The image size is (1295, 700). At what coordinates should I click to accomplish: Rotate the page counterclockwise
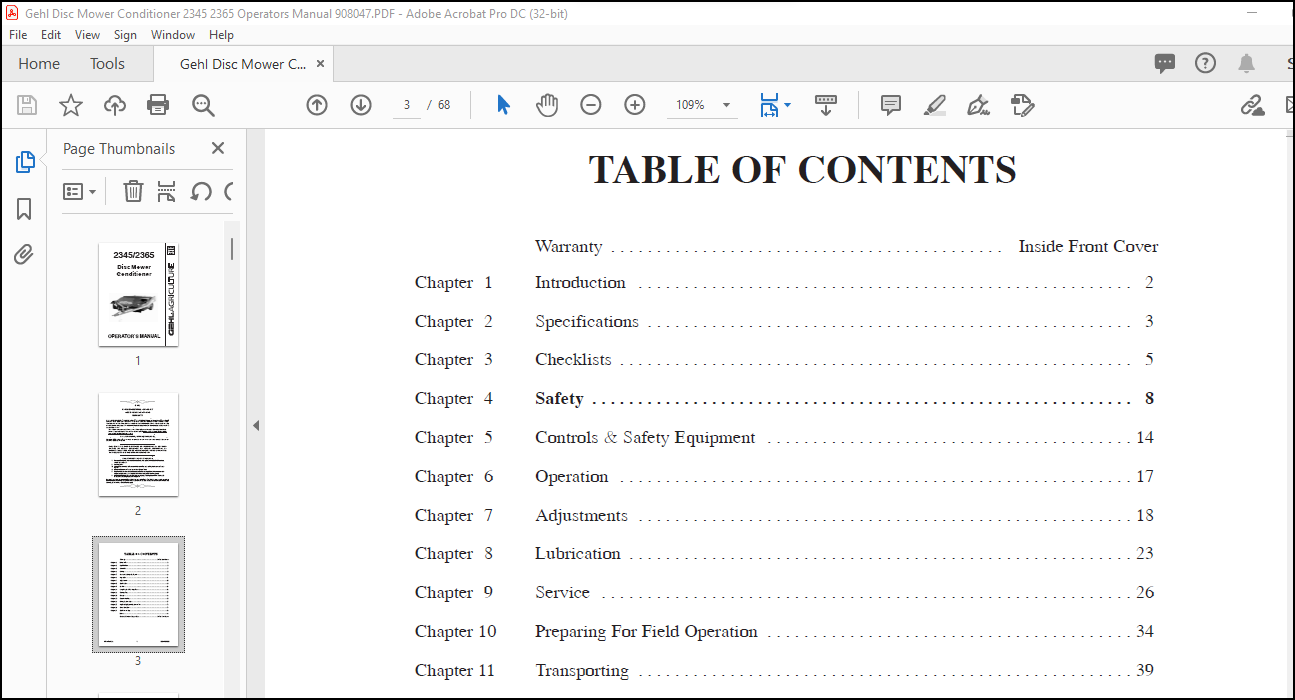click(201, 191)
